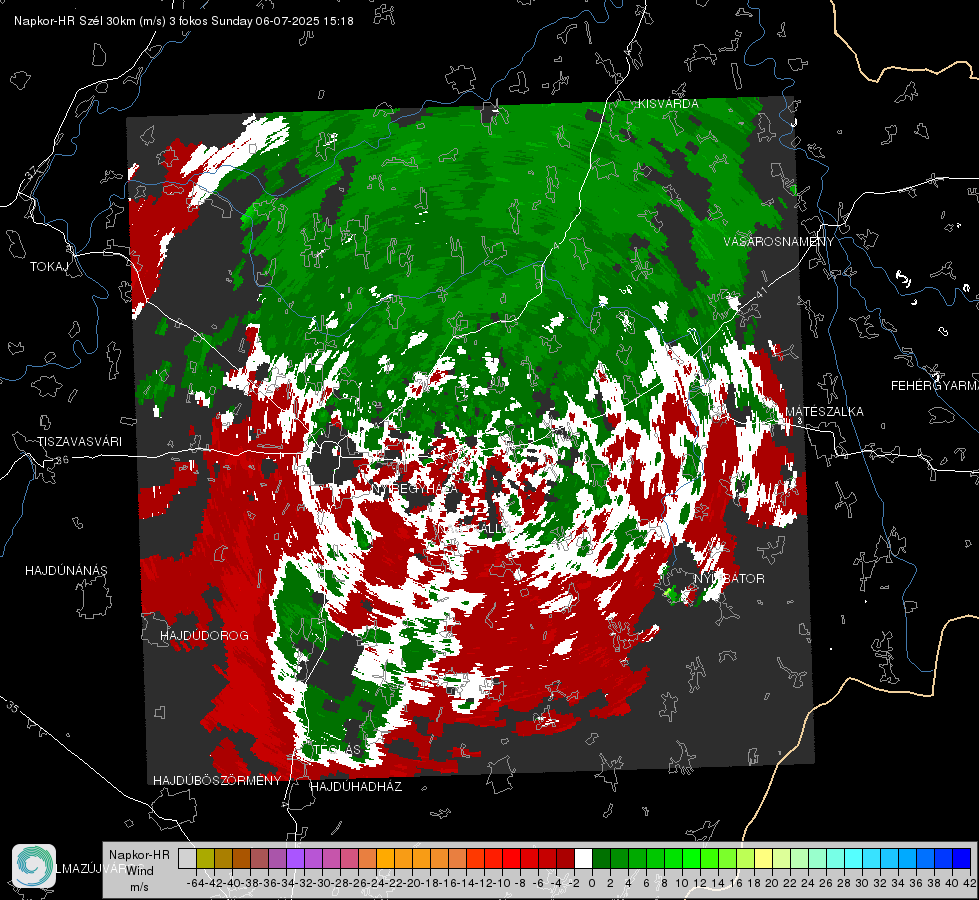979x900 pixels.
Task: Click the HAJDÚBÖSZÖRMÉNY label
Action: (x=217, y=780)
